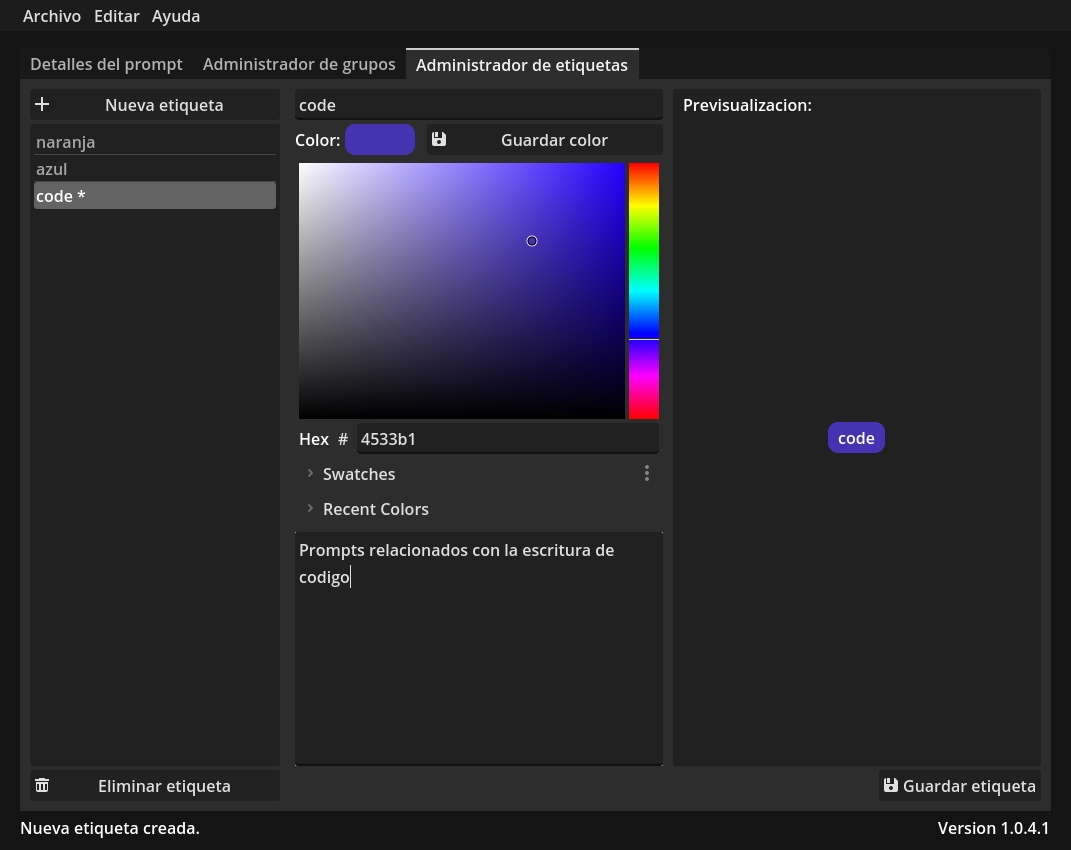Click the purple Color preview swatch
The height and width of the screenshot is (850, 1071).
tap(380, 139)
